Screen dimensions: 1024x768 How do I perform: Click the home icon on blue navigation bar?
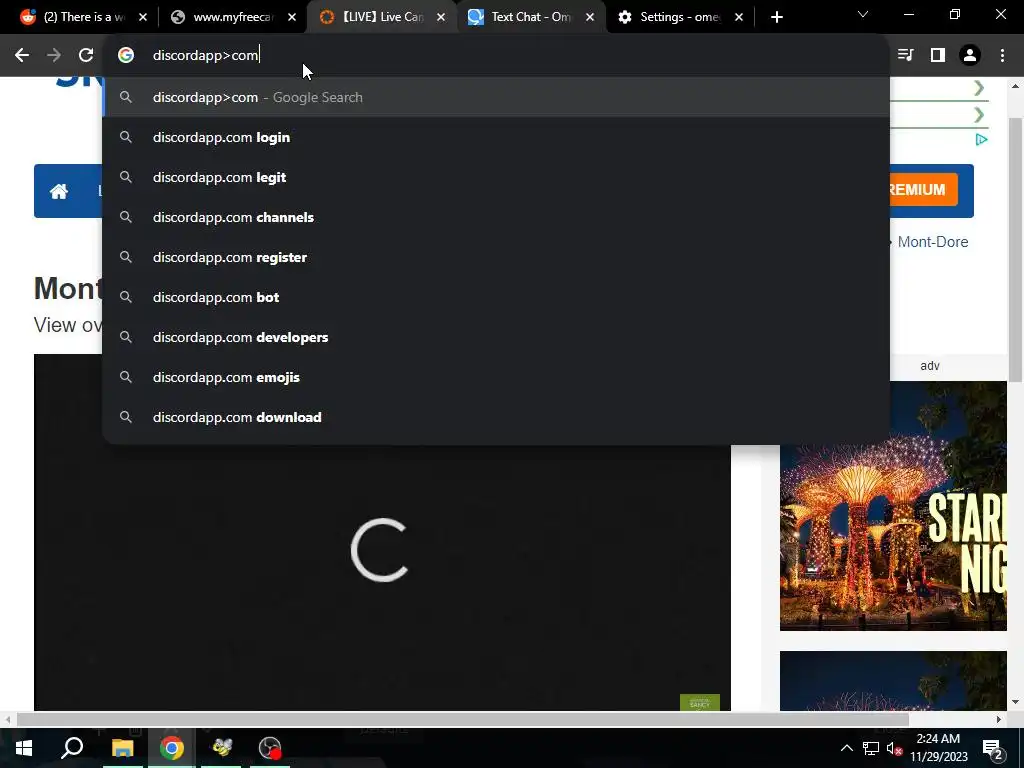tap(59, 191)
